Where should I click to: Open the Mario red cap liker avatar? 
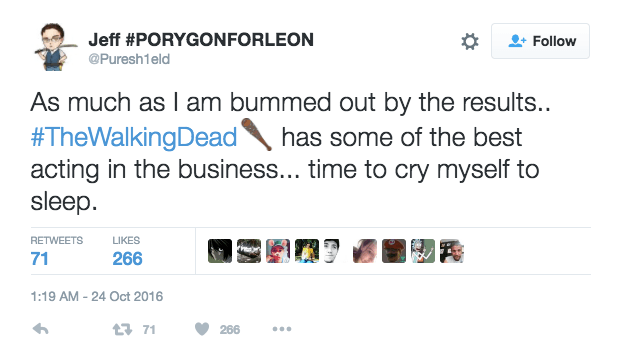pyautogui.click(x=394, y=251)
